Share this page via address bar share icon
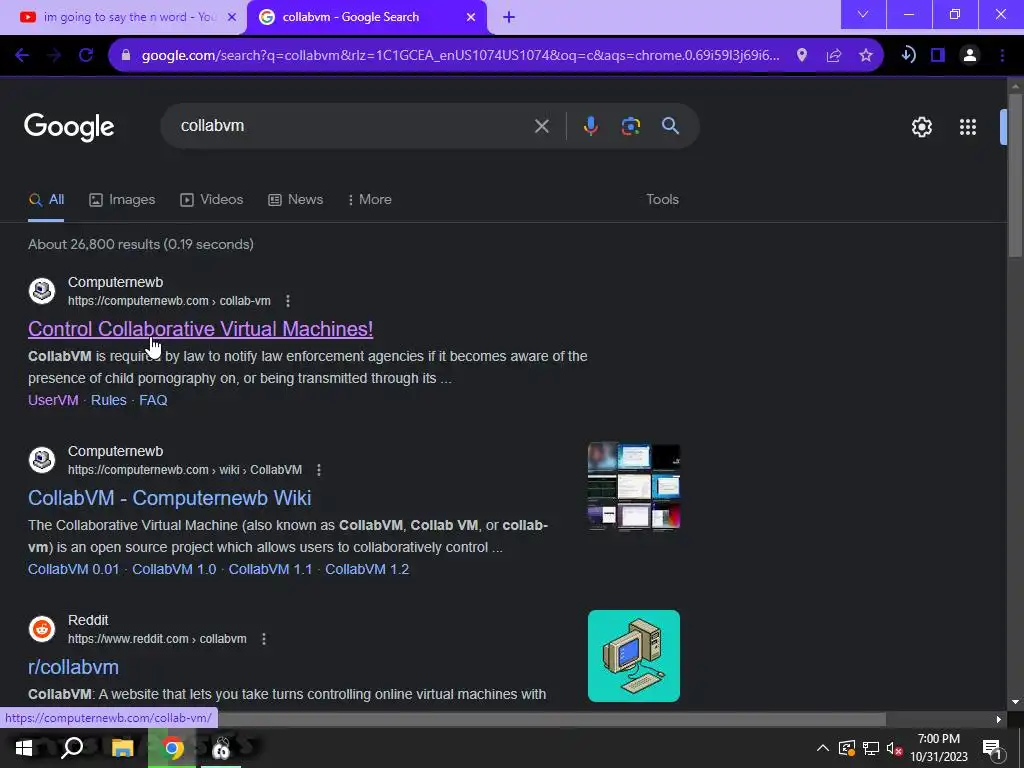The height and width of the screenshot is (768, 1024). coord(833,56)
